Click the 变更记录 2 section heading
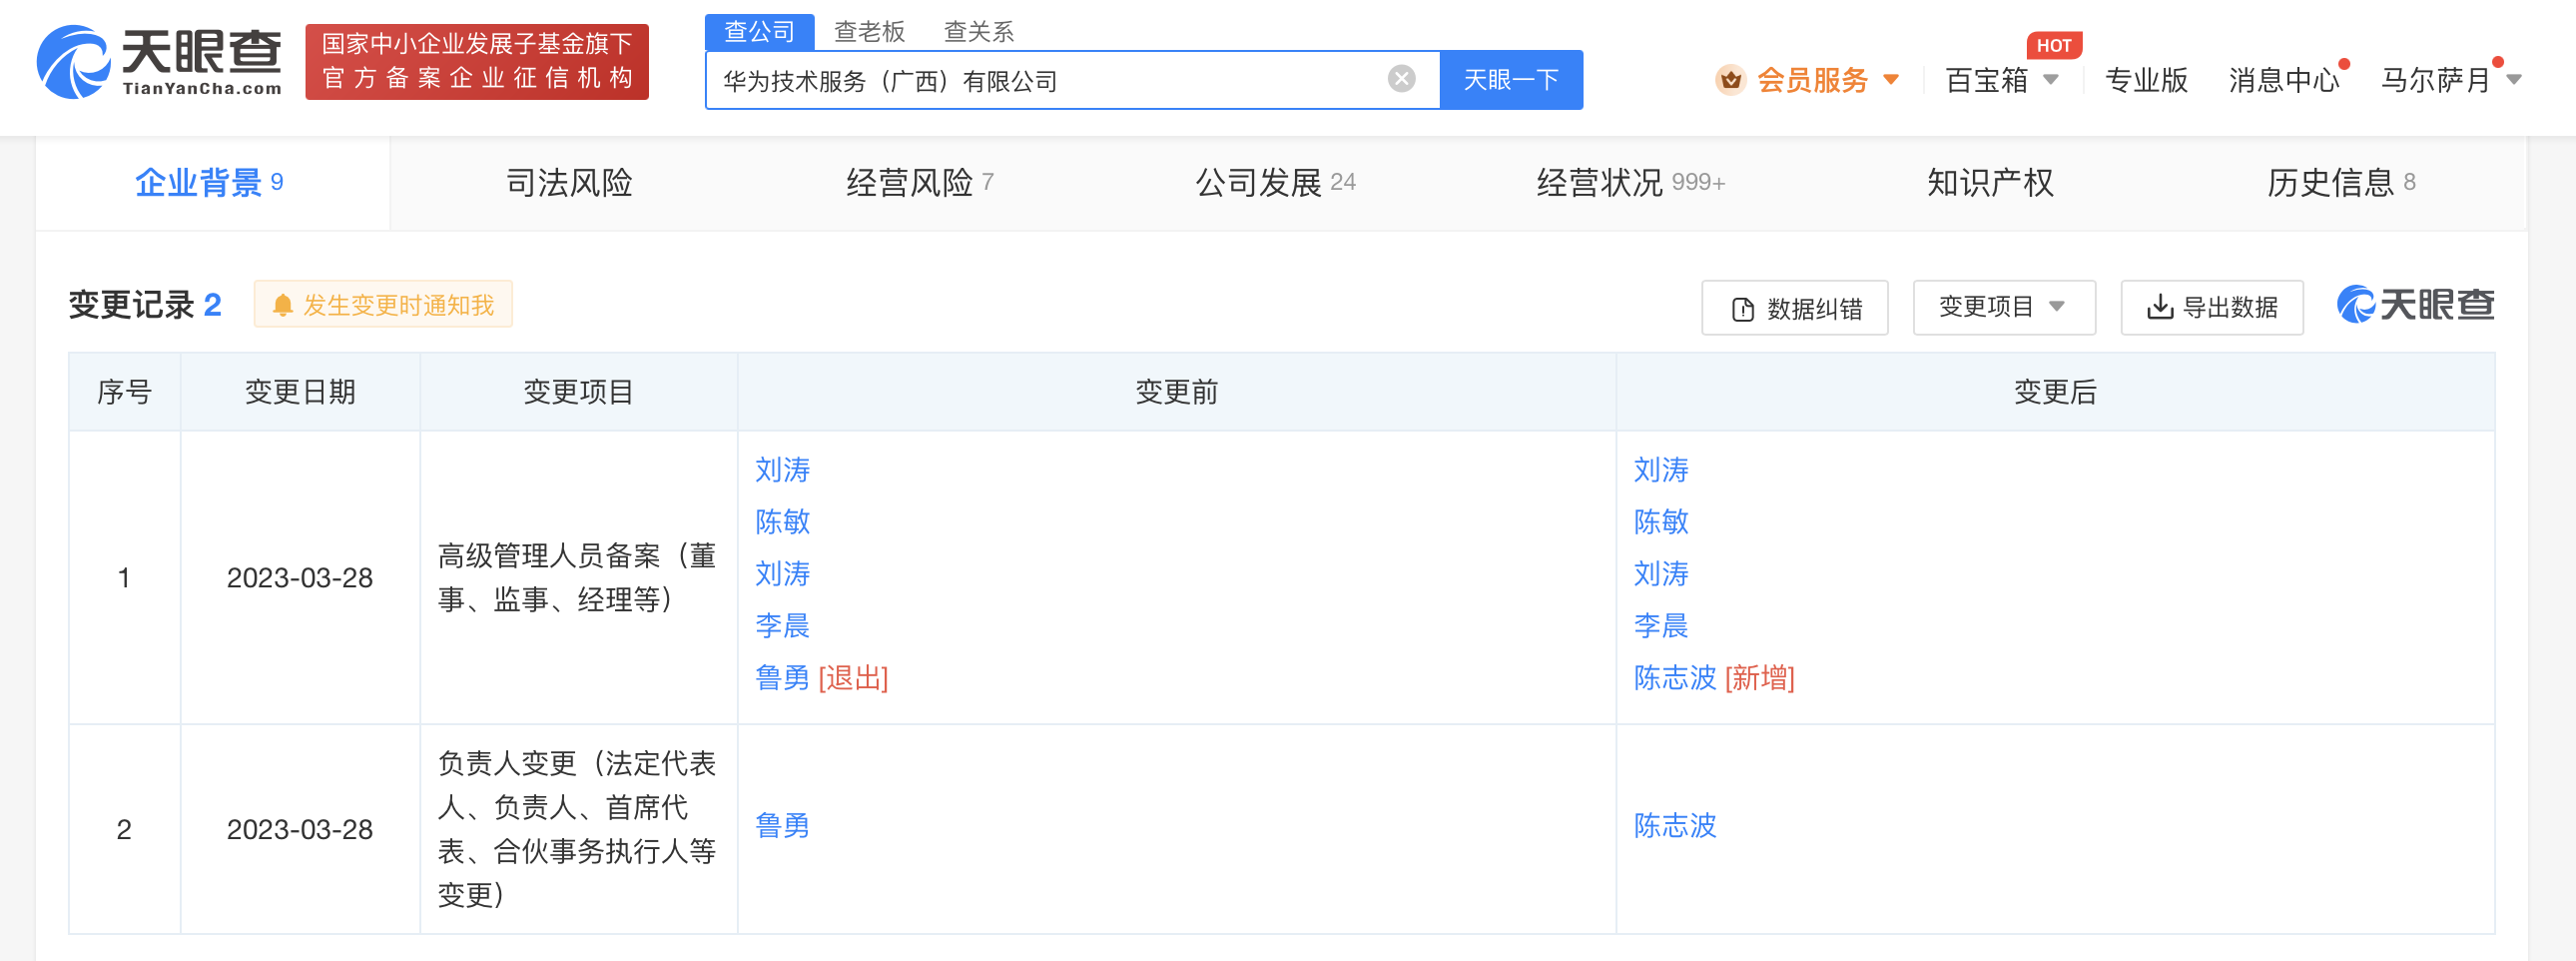 [145, 305]
